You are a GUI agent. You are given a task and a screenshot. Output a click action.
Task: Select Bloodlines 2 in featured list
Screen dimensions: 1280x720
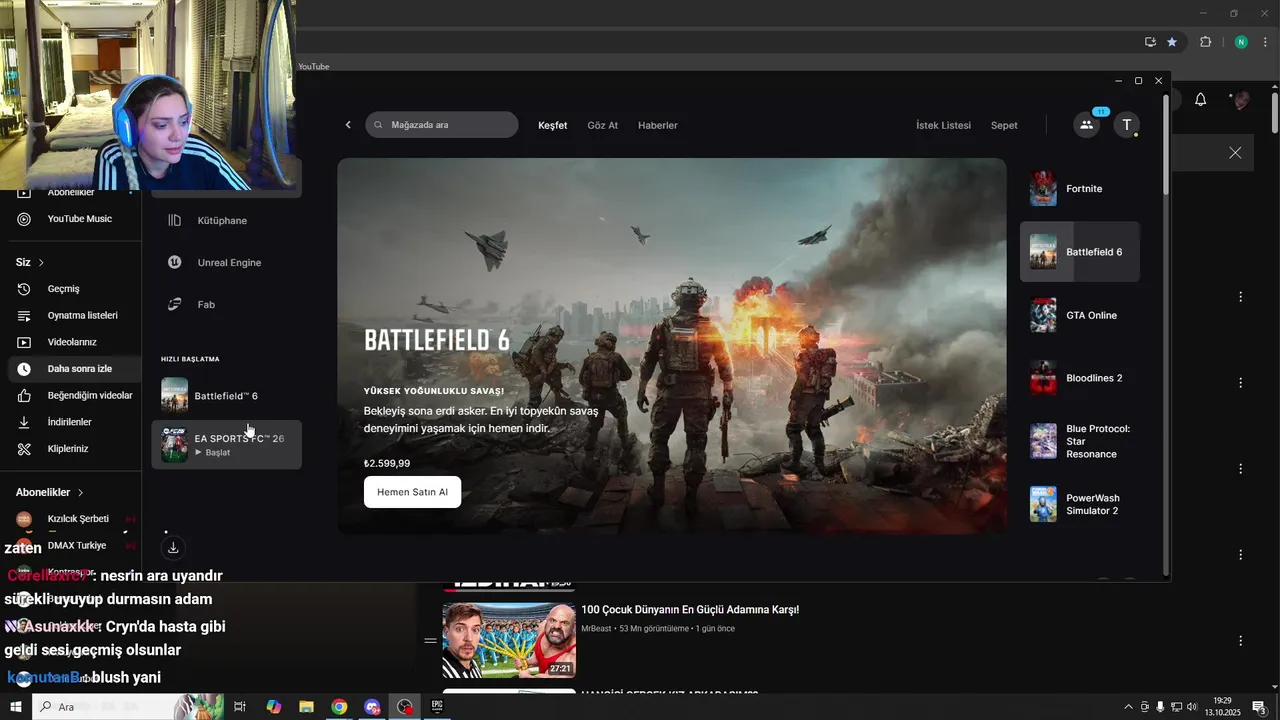pos(1080,378)
